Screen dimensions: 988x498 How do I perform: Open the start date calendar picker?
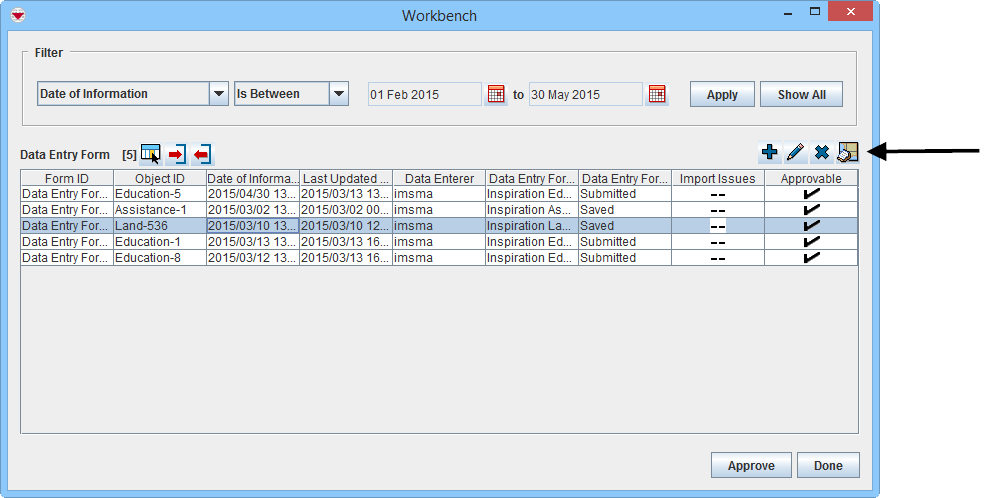(496, 95)
